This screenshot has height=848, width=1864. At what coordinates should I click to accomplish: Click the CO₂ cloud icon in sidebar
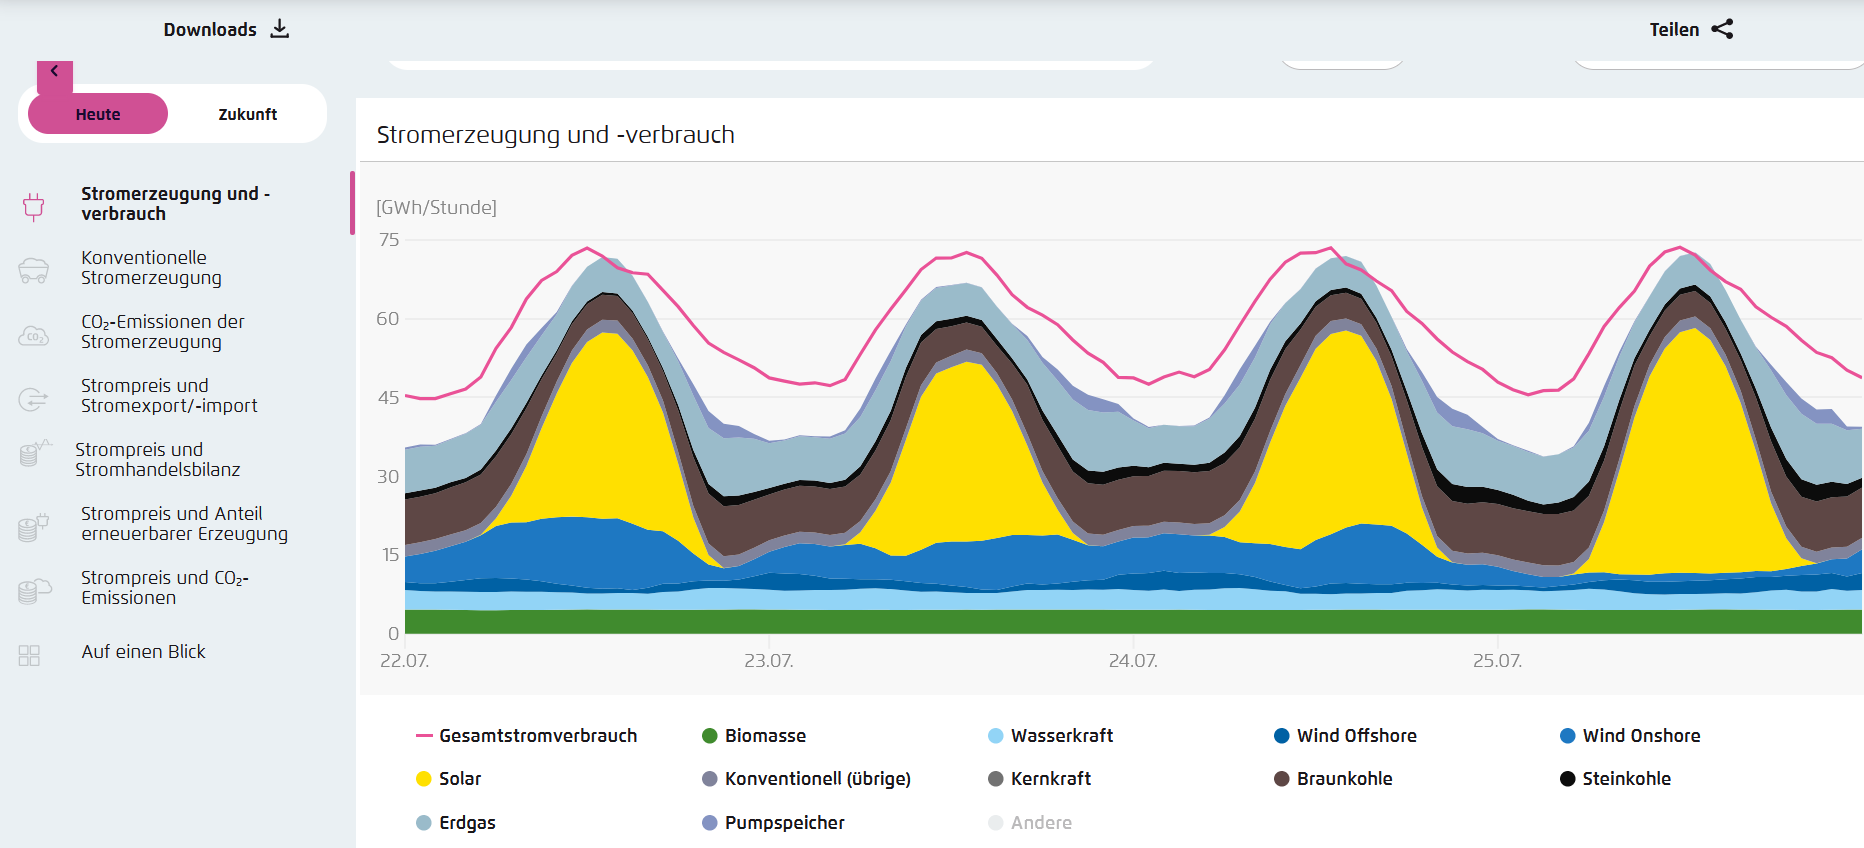[34, 335]
